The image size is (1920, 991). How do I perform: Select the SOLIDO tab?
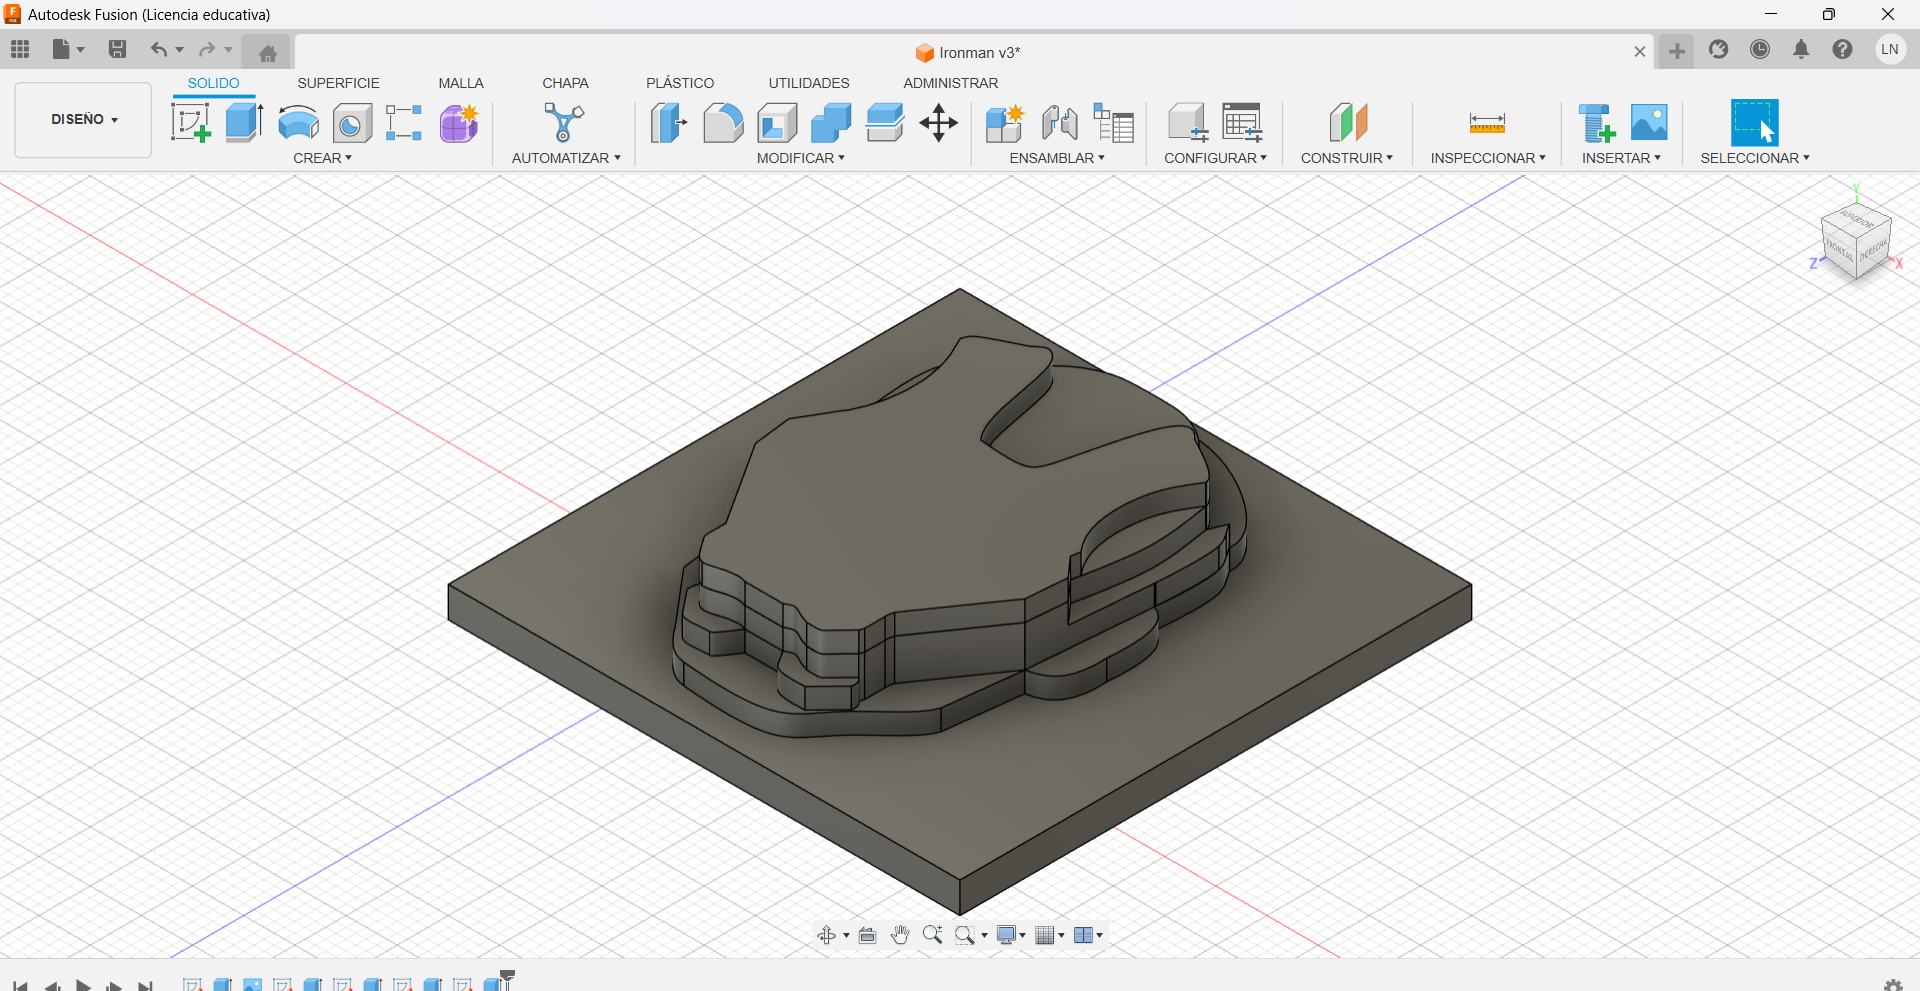pyautogui.click(x=213, y=83)
